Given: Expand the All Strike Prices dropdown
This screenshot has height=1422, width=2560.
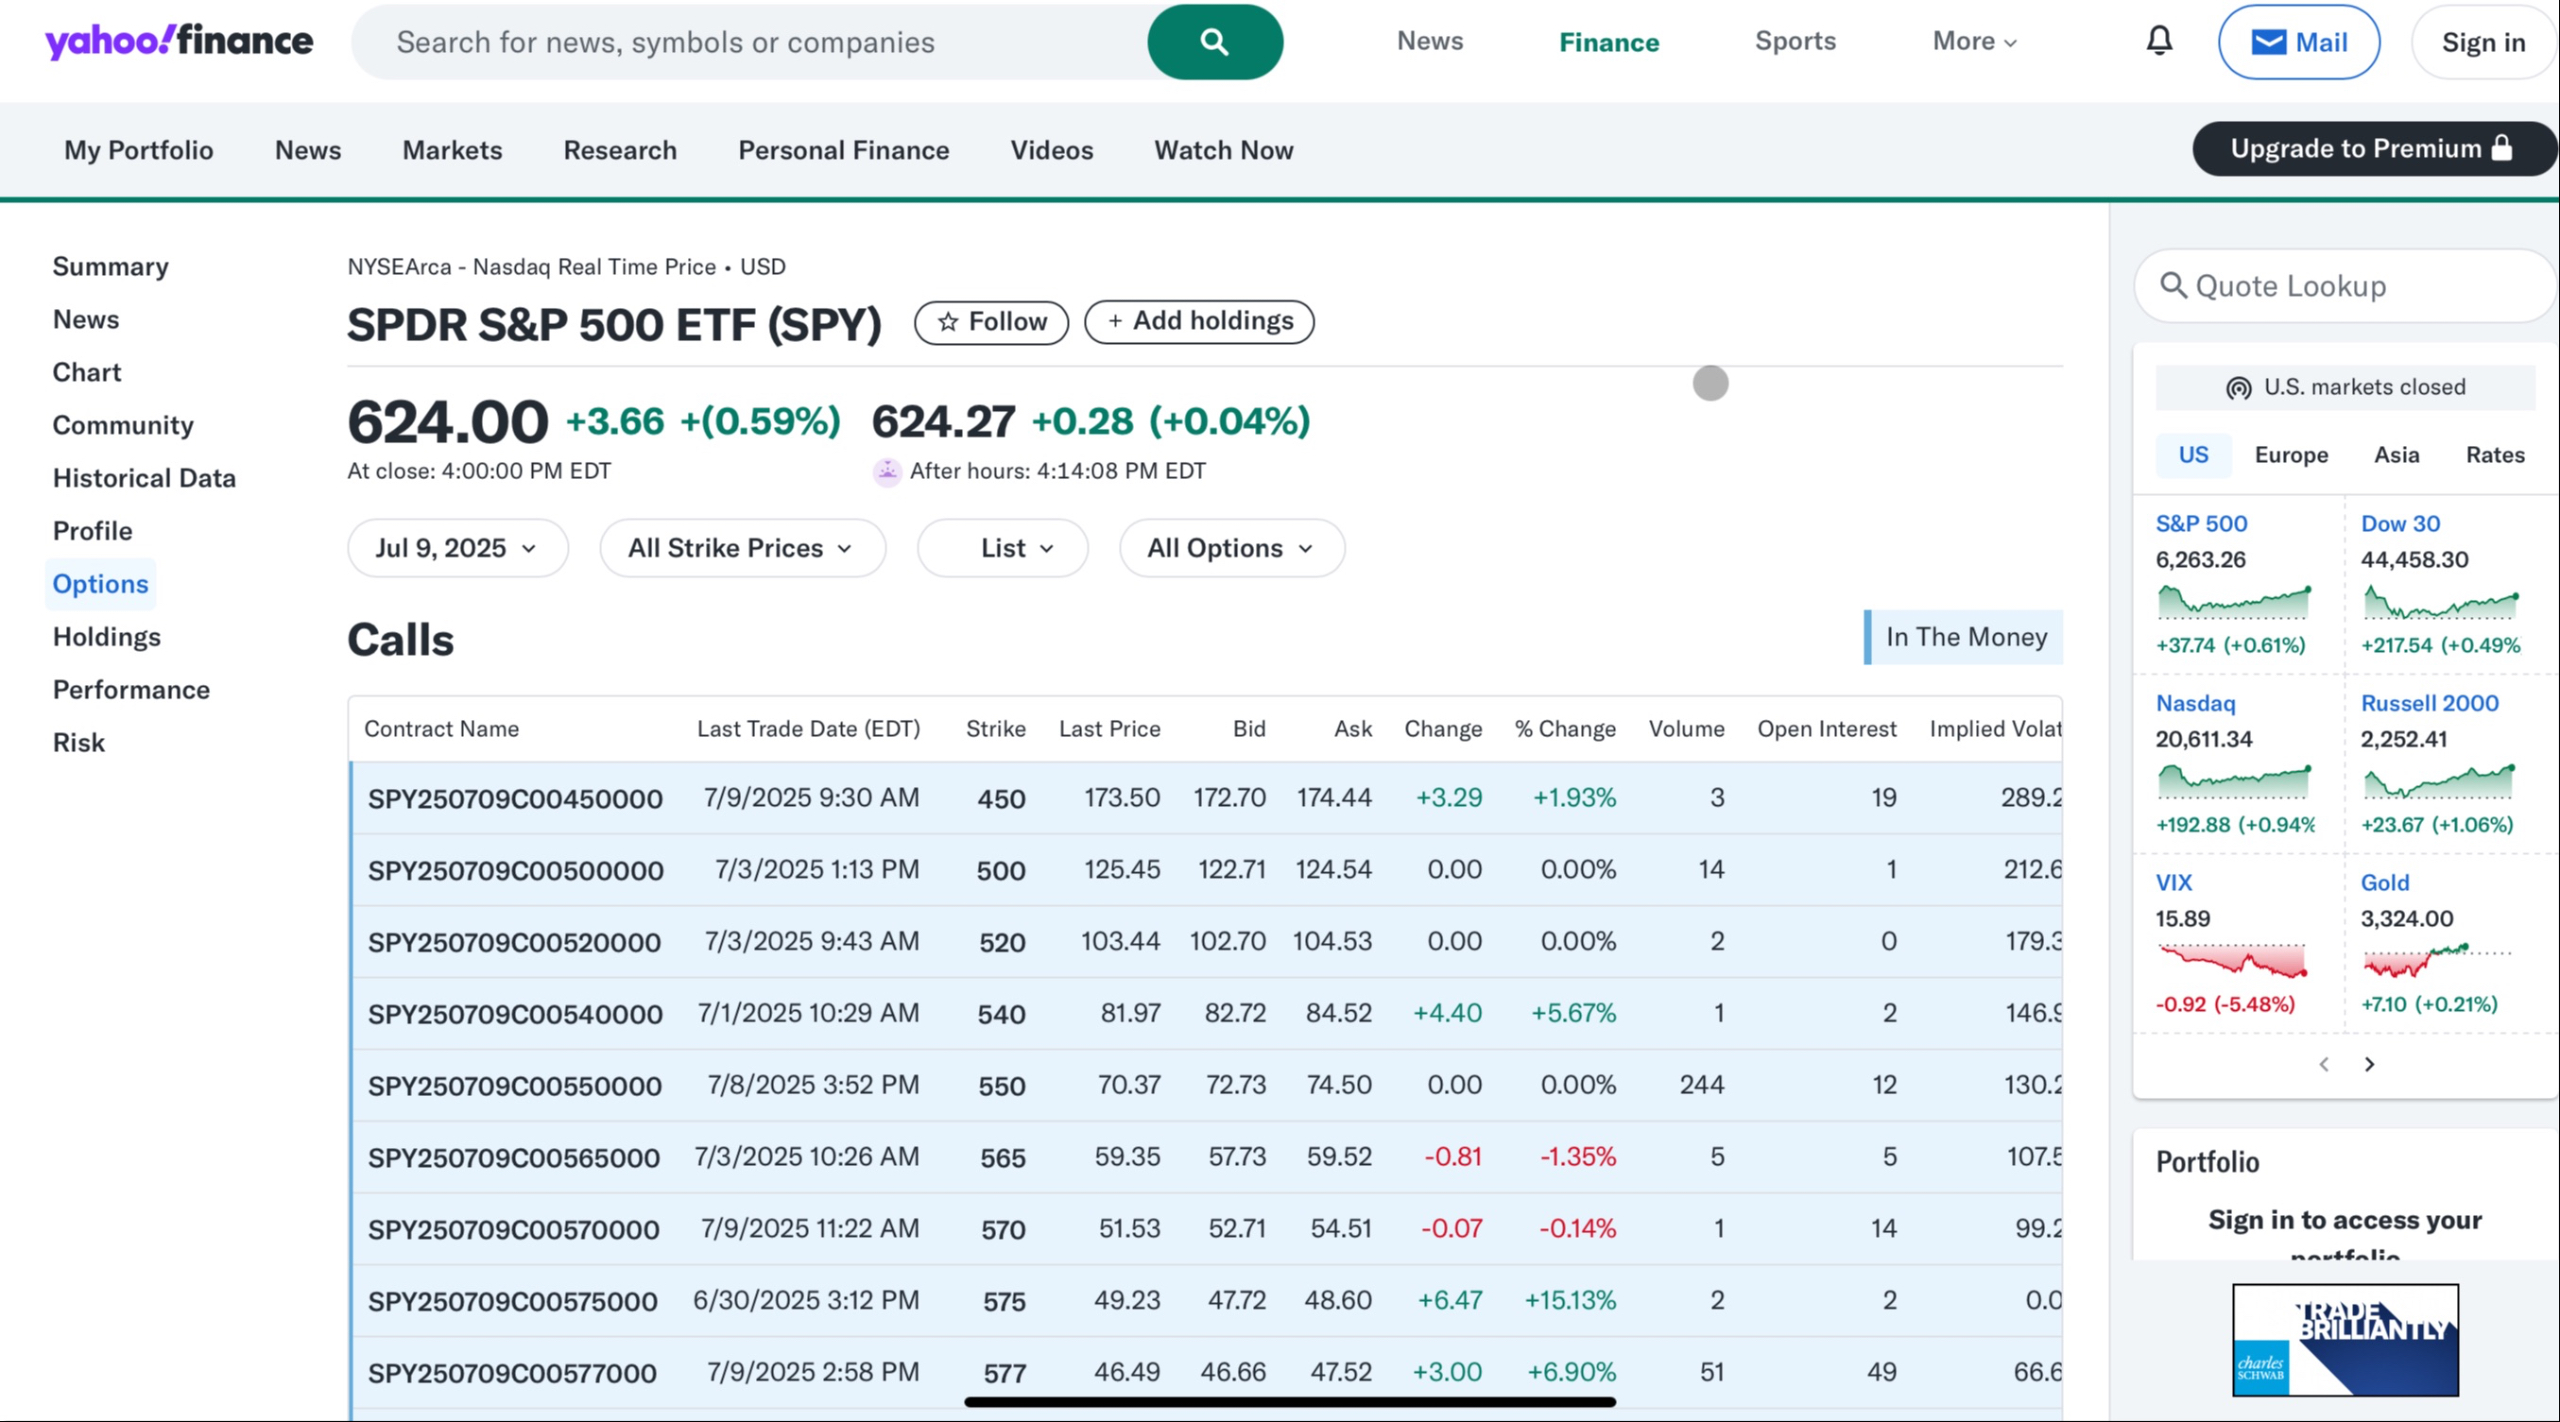Looking at the screenshot, I should point(741,548).
